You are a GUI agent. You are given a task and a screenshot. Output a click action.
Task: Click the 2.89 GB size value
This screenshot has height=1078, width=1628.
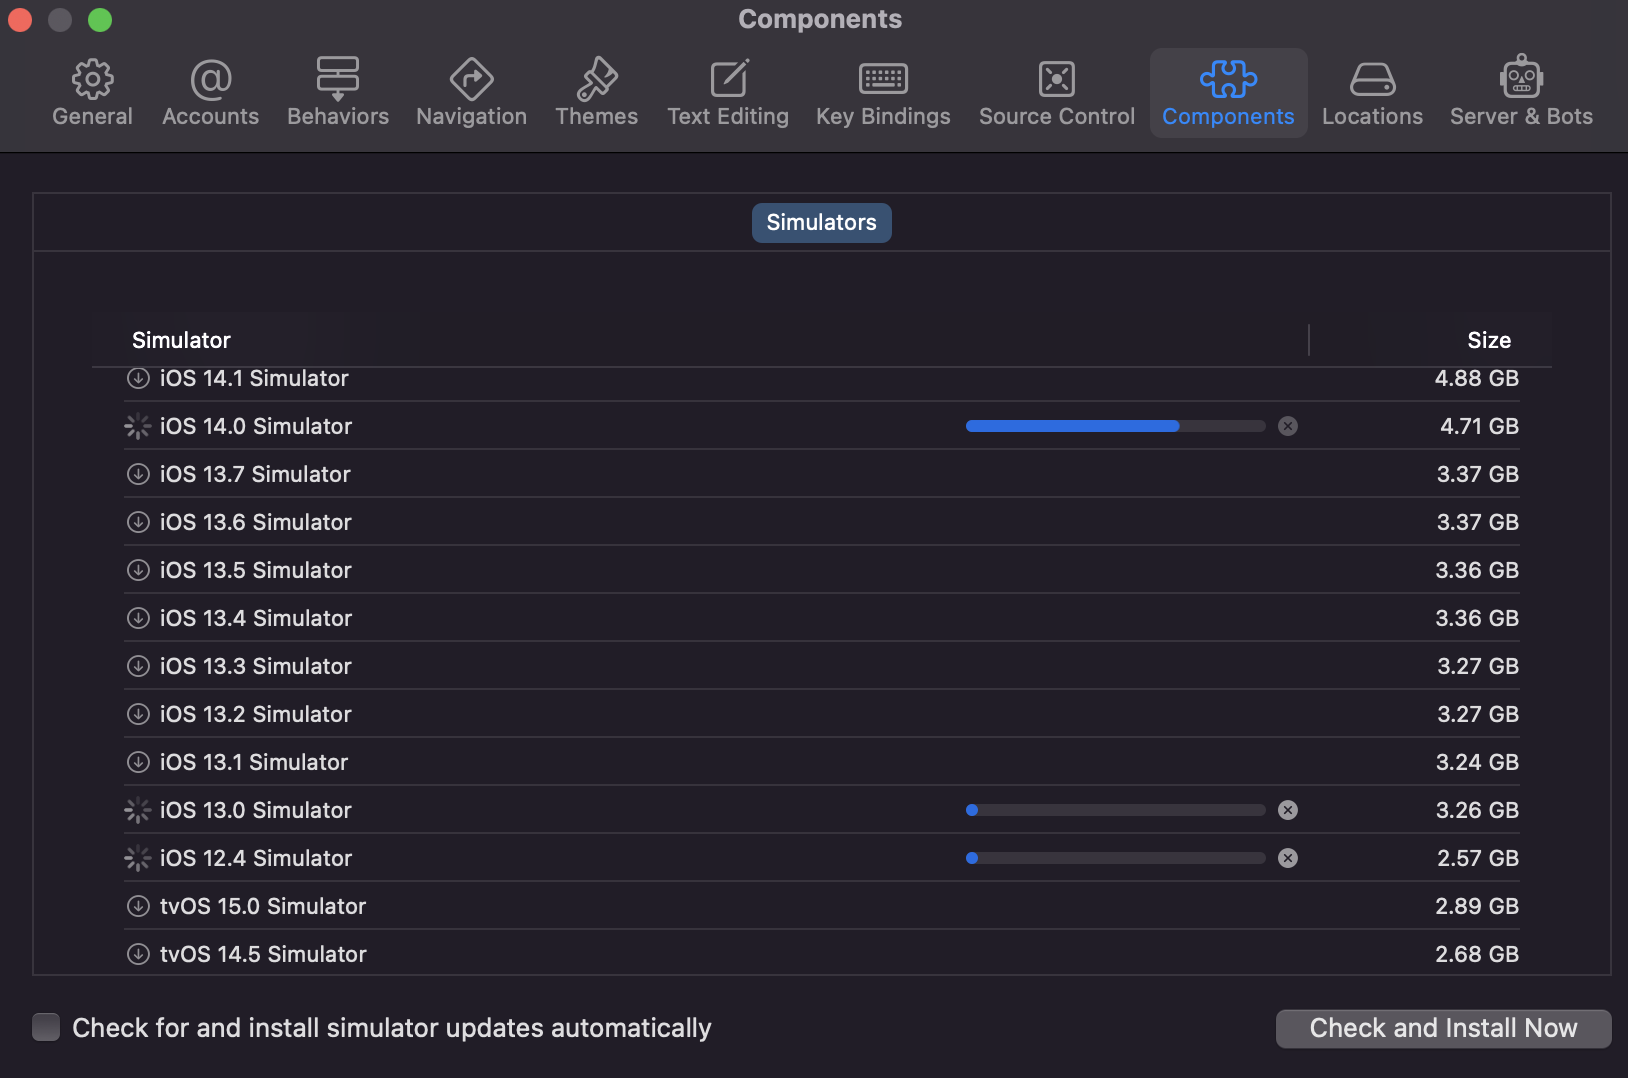coord(1477,906)
